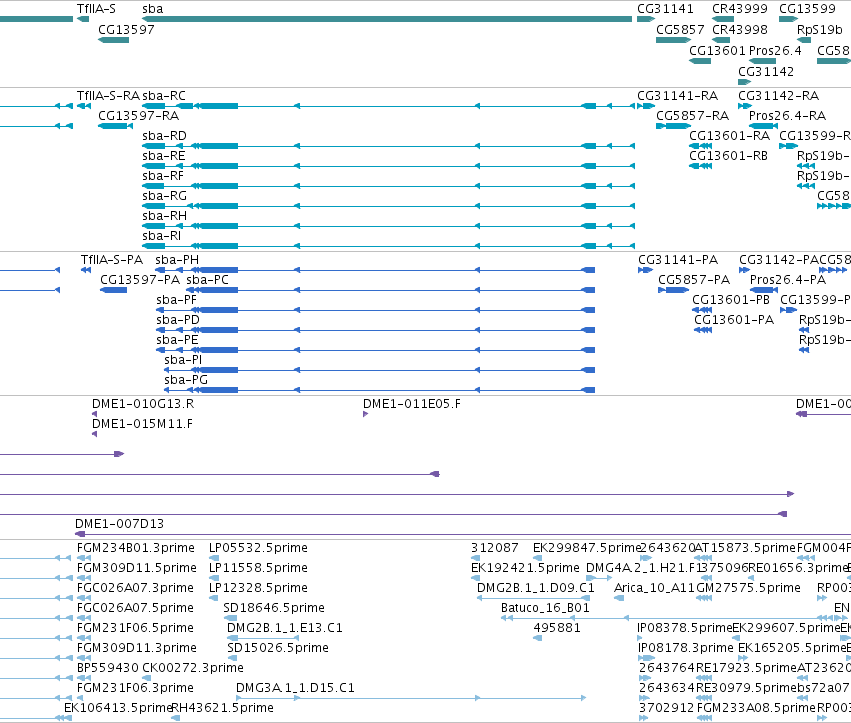Select transcript Pros26.4-RA
This screenshot has height=723, width=851.
[x=788, y=116]
